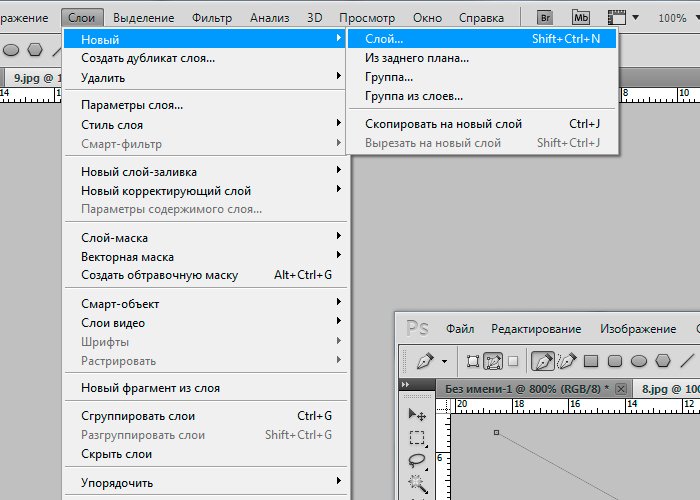Screen dimensions: 700x500
Task: Toggle the Fill Pixels mode button
Action: pos(513,361)
